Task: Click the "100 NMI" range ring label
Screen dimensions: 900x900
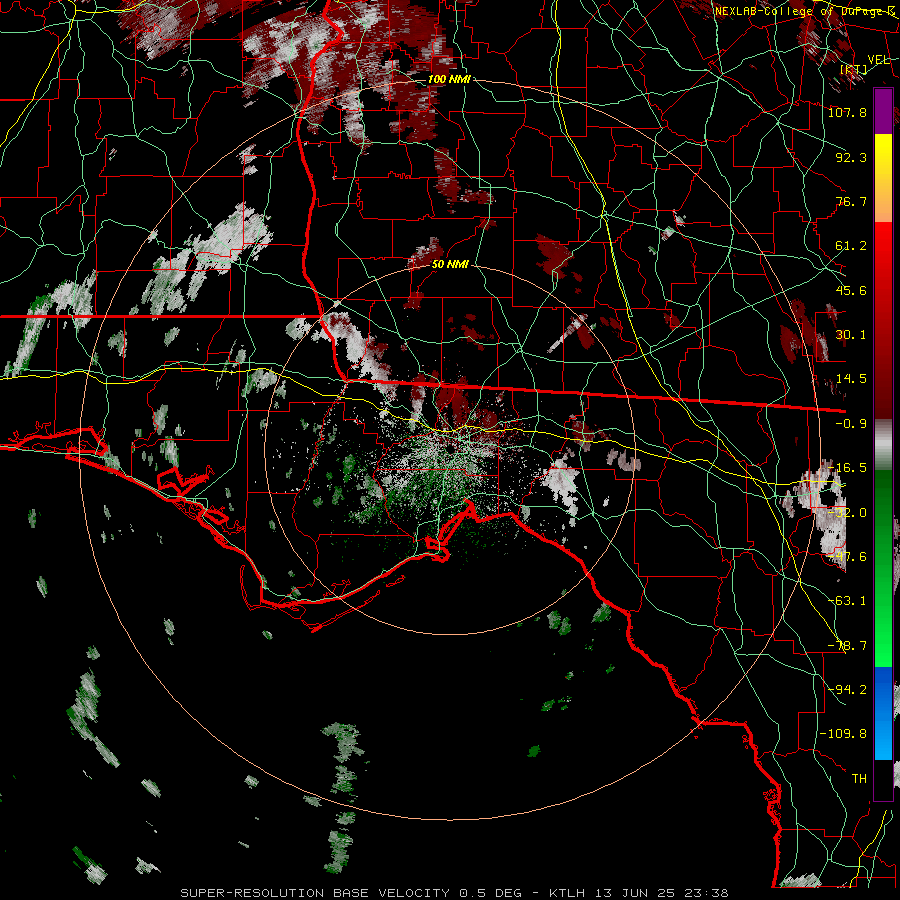Action: pyautogui.click(x=449, y=79)
